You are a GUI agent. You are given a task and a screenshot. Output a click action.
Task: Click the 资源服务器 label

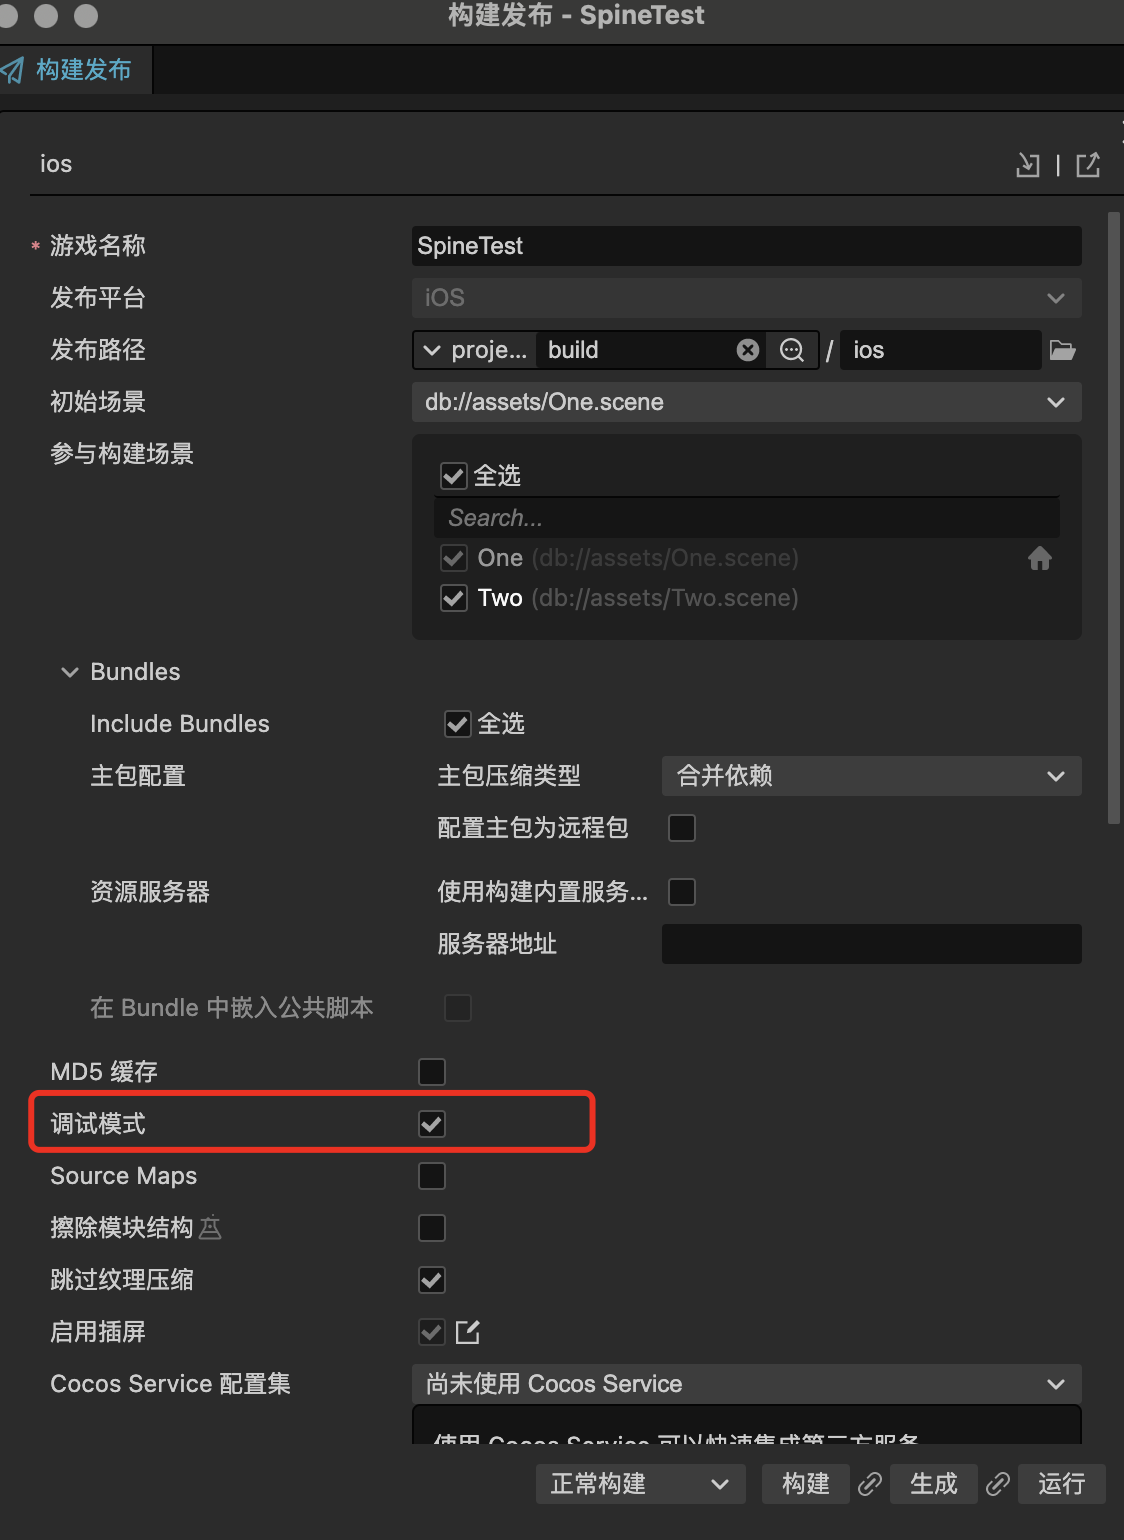[150, 892]
